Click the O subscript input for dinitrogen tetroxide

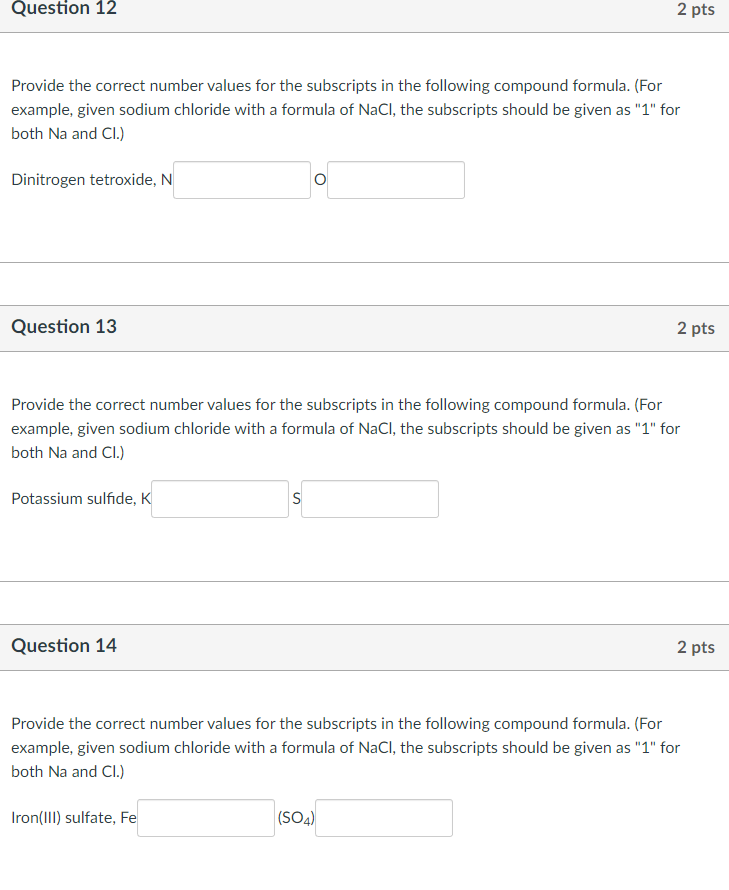click(x=395, y=179)
